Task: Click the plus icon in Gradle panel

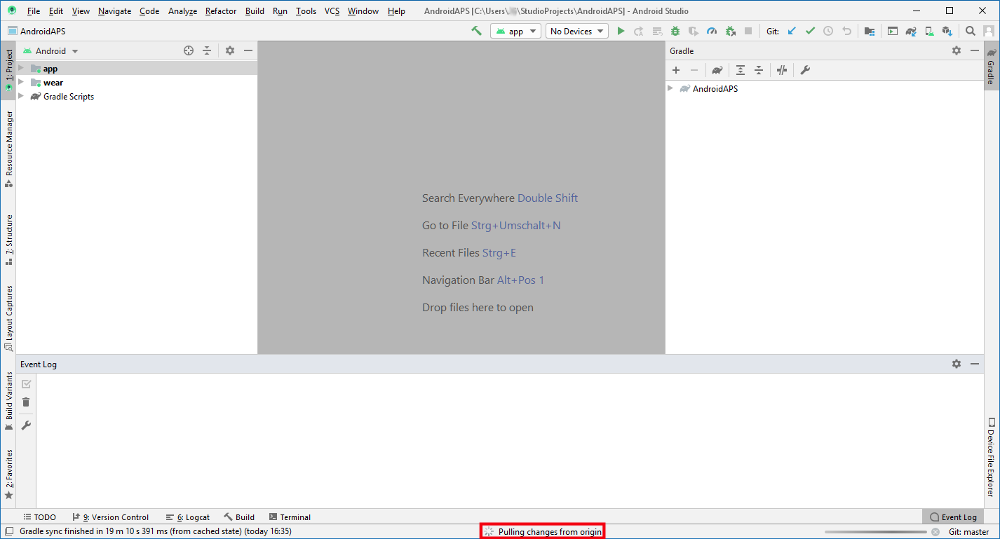Action: pos(676,70)
